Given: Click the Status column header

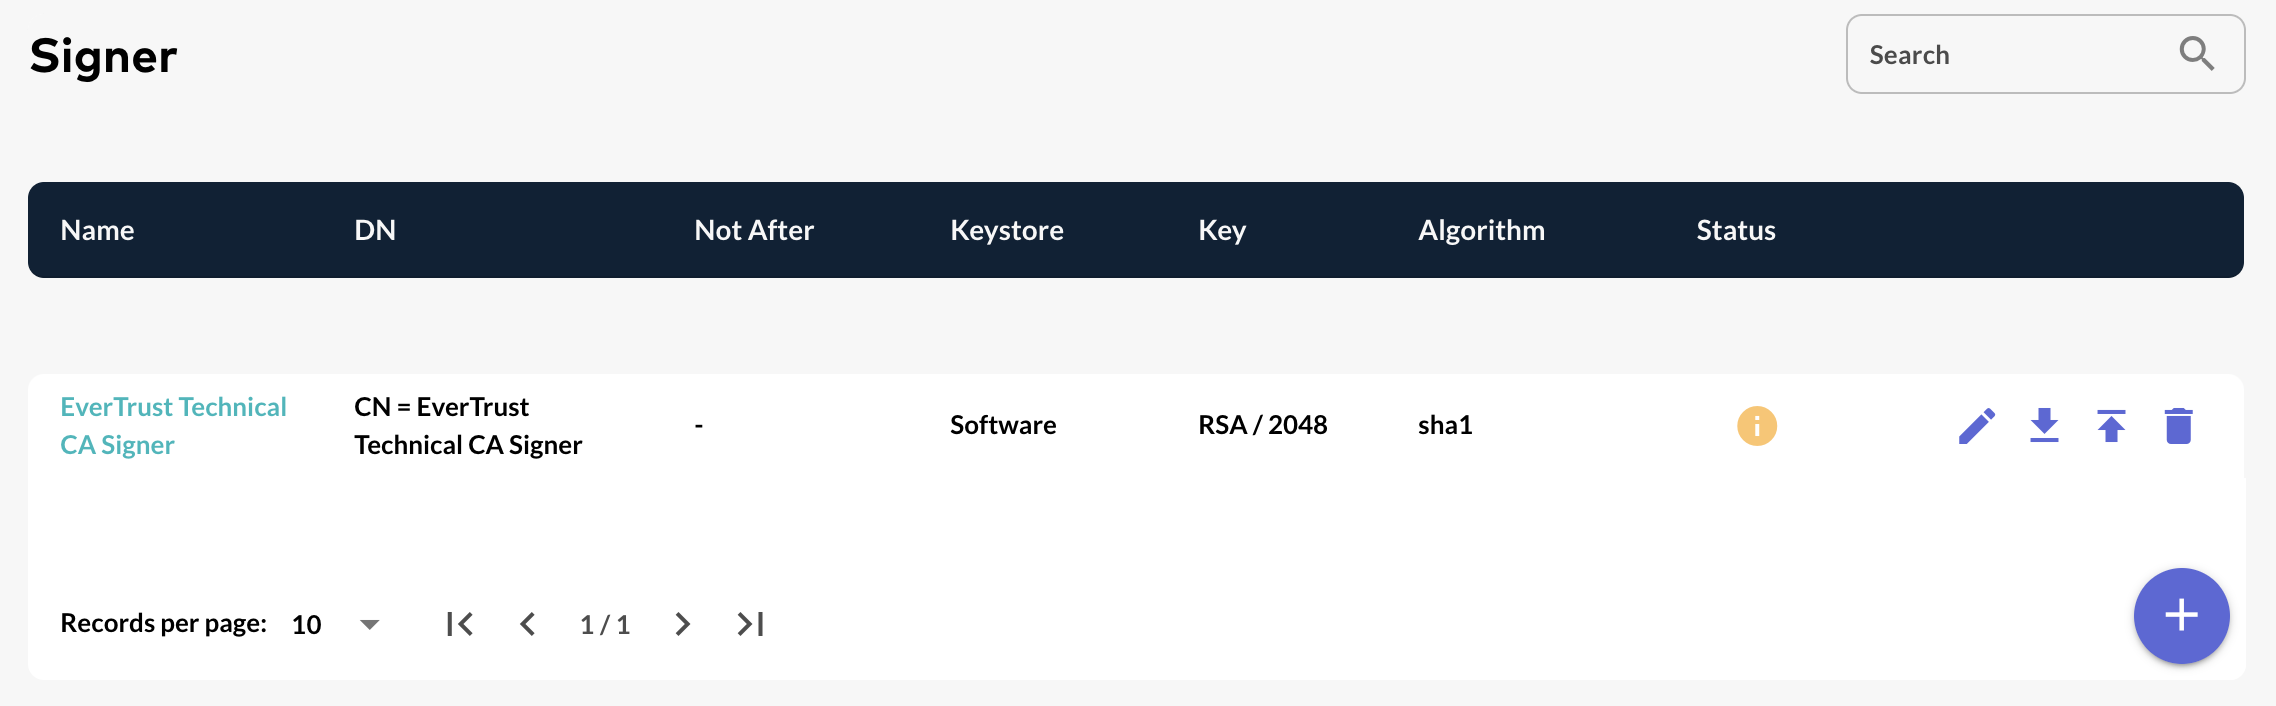Looking at the screenshot, I should coord(1735,230).
